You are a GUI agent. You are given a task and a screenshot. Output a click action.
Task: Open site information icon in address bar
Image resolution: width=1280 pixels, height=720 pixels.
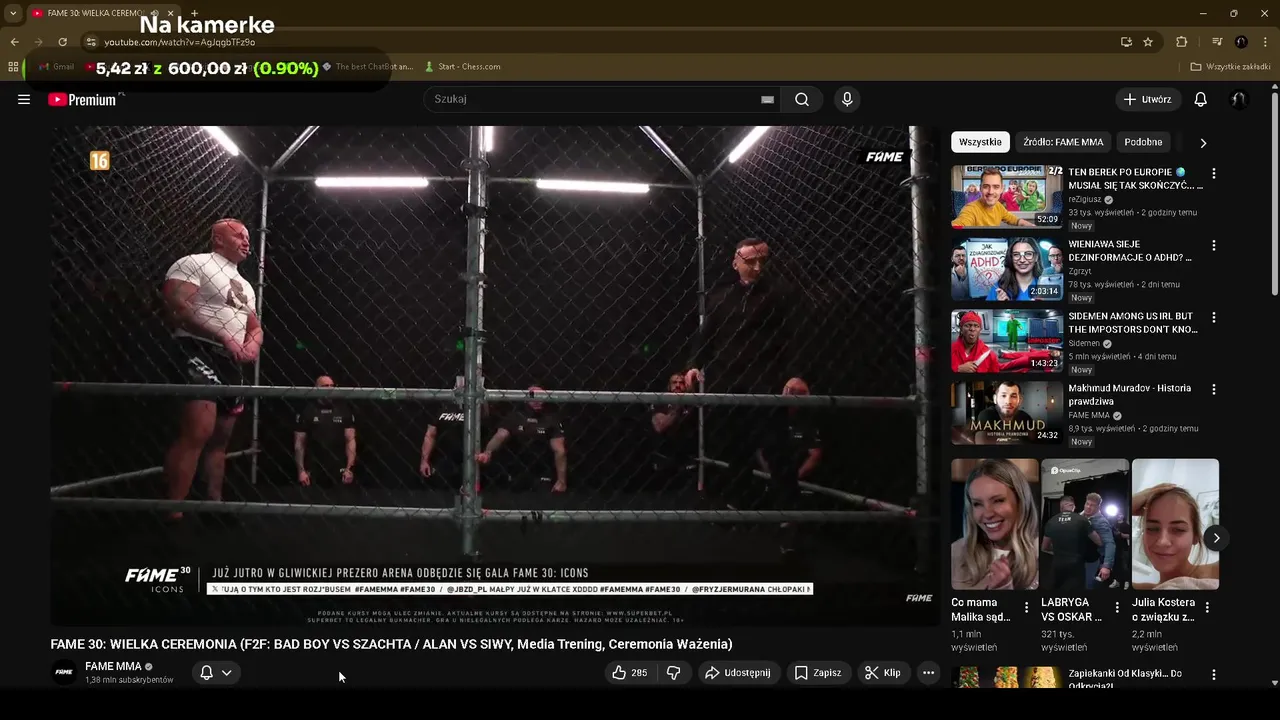point(91,42)
